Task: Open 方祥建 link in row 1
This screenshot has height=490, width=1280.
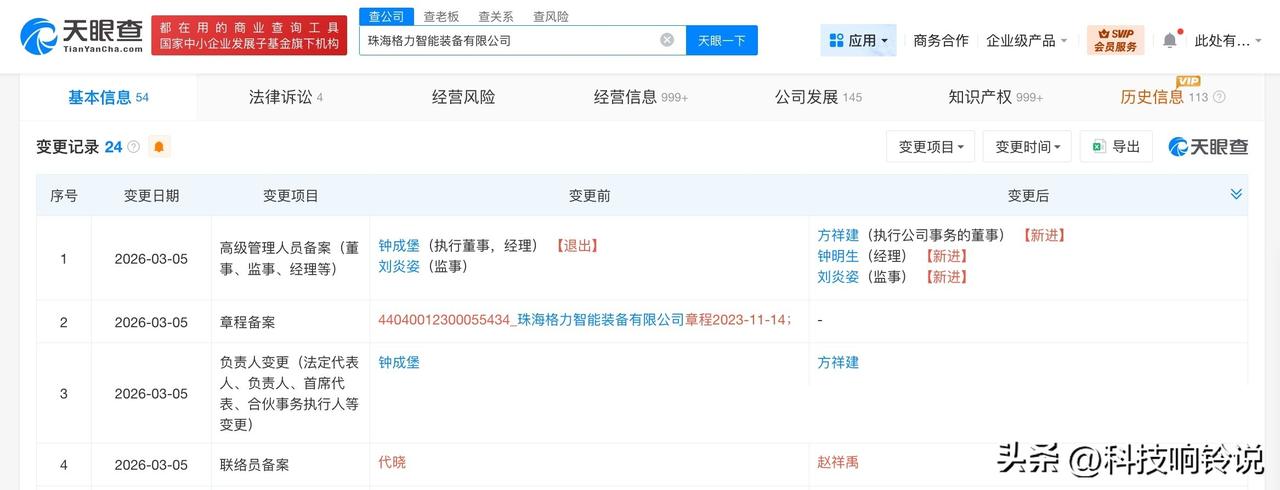Action: [x=838, y=235]
